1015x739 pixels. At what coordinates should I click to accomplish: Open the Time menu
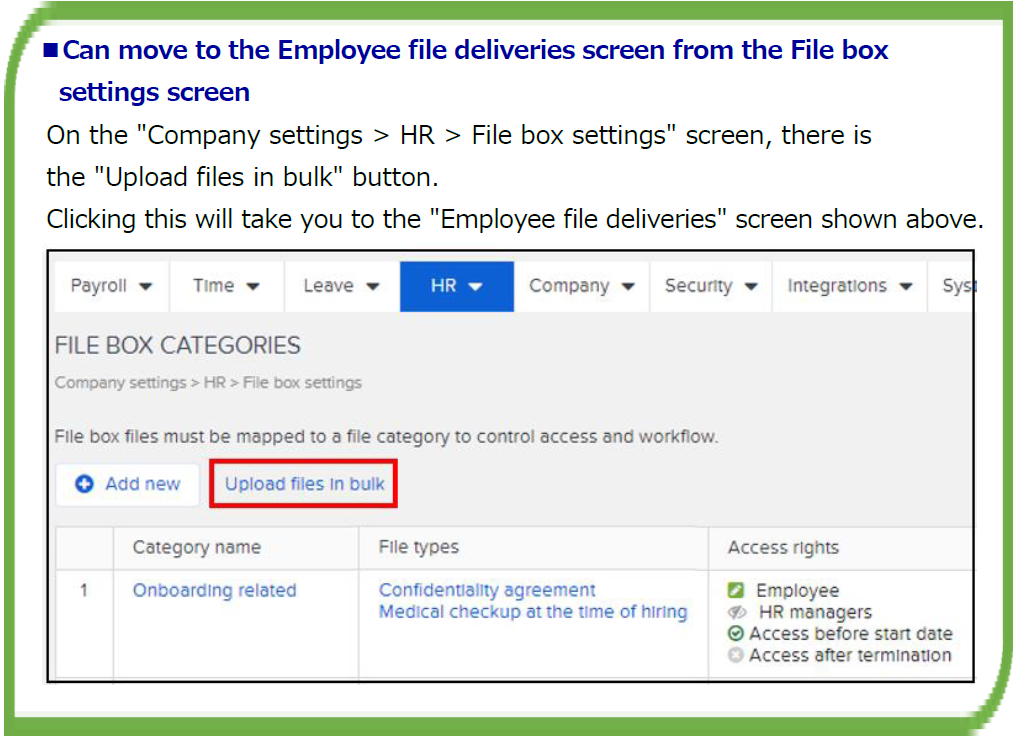pyautogui.click(x=226, y=286)
